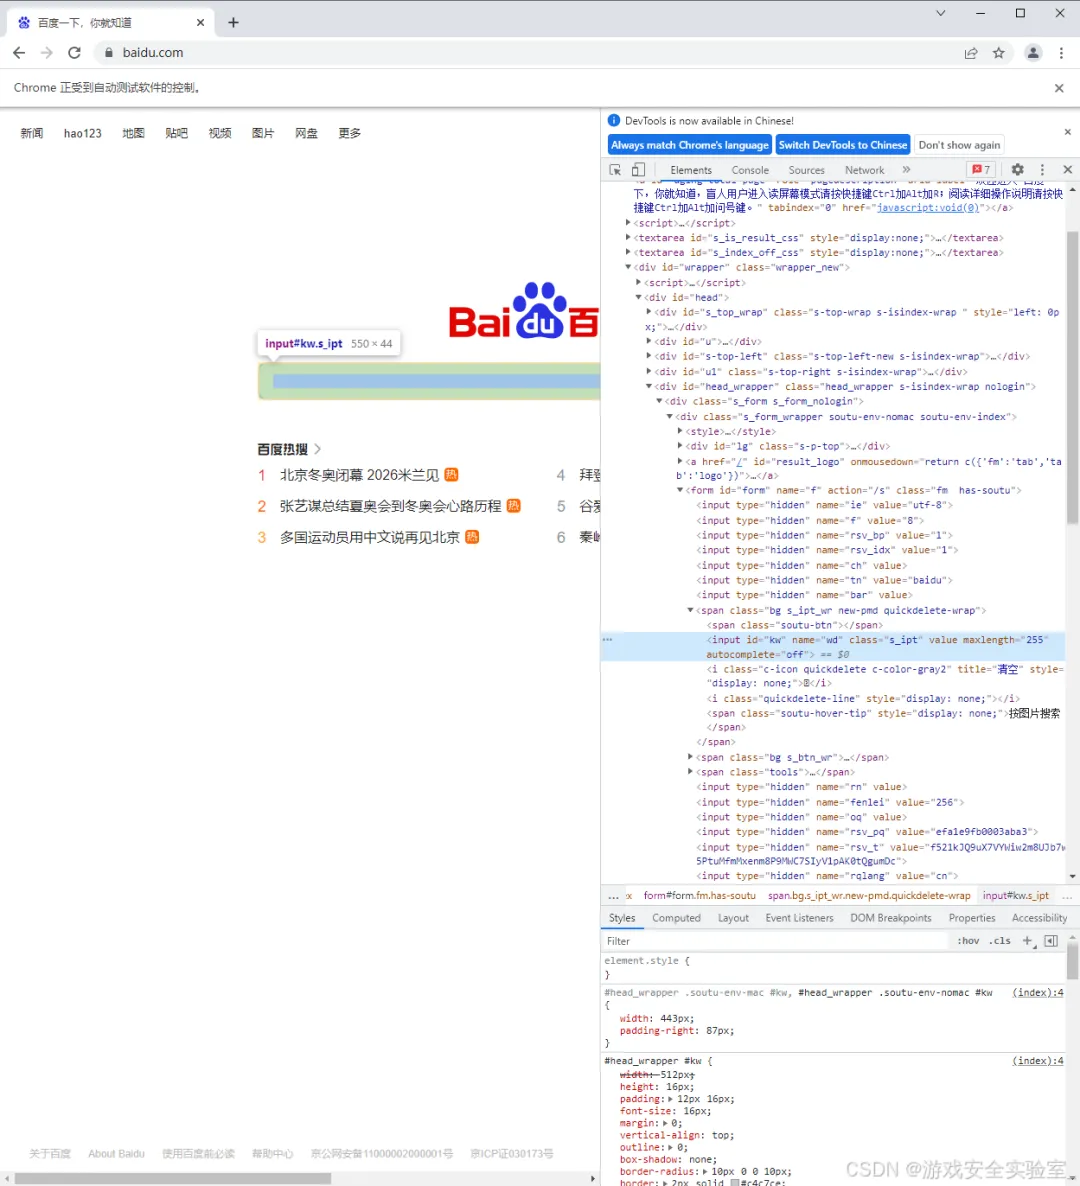The width and height of the screenshot is (1080, 1186).
Task: Open DevTools settings gear
Action: click(1017, 169)
